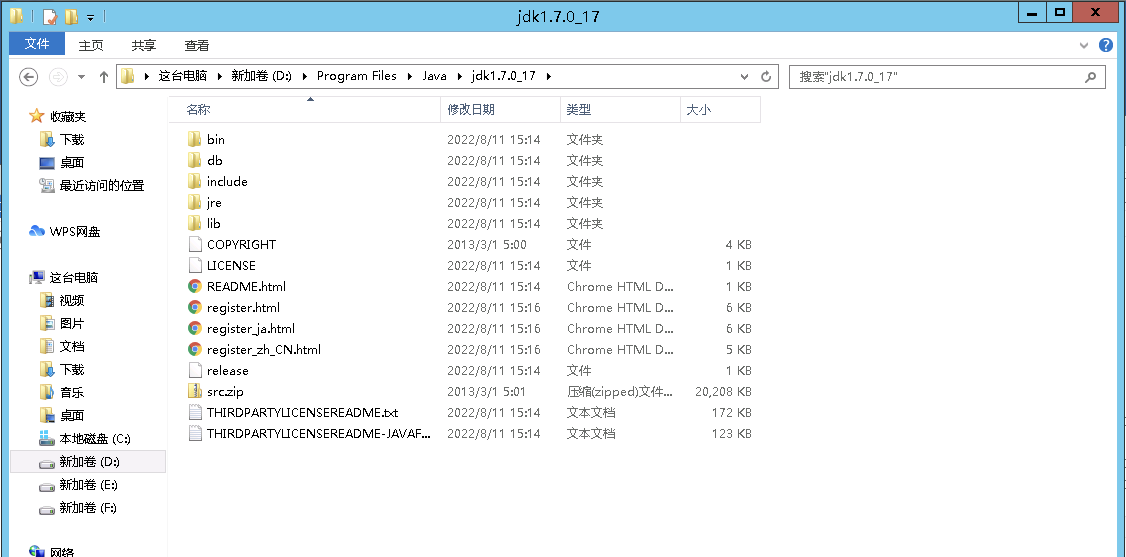Expand the address bar history dropdown
1126x557 pixels.
click(x=744, y=77)
